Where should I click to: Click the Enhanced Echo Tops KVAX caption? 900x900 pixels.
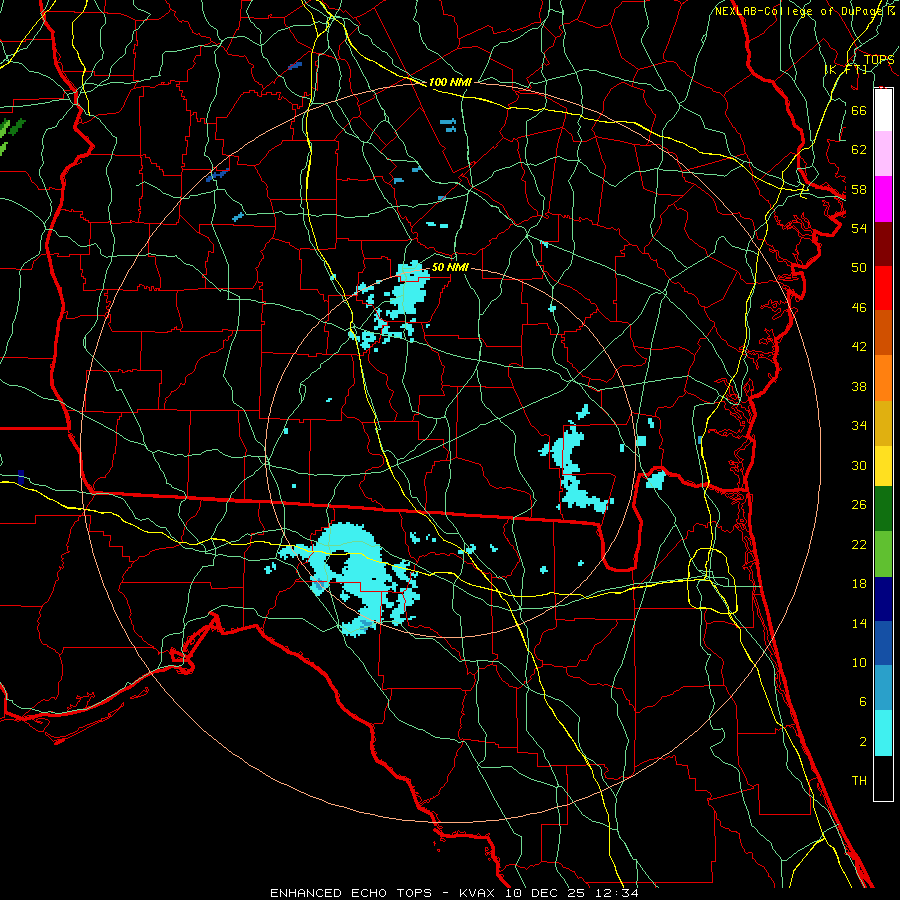click(x=453, y=893)
